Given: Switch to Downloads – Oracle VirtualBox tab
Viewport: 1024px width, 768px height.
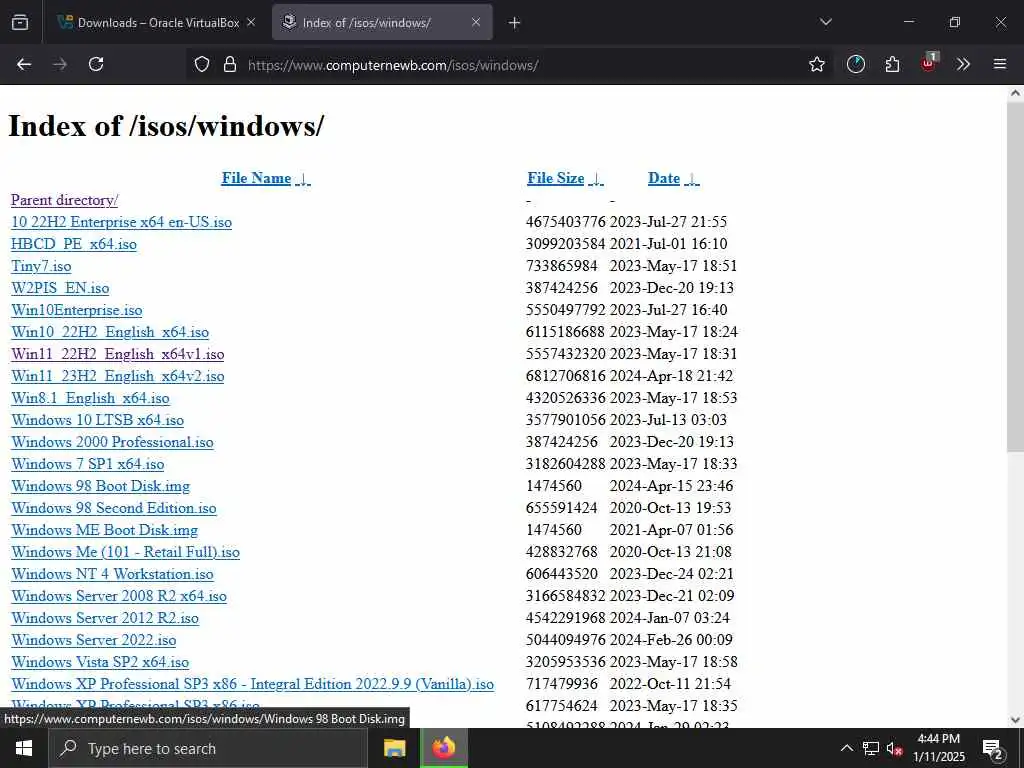Looking at the screenshot, I should click(156, 22).
